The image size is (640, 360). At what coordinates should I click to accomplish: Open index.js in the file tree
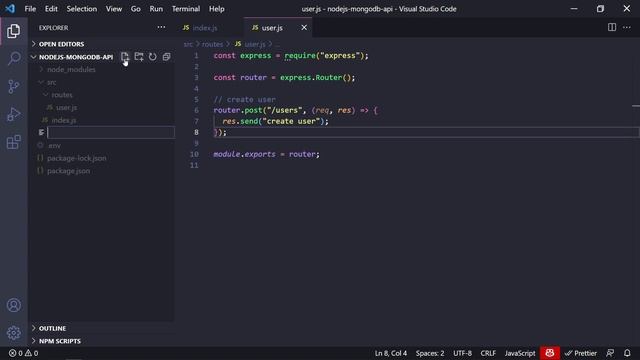(64, 120)
